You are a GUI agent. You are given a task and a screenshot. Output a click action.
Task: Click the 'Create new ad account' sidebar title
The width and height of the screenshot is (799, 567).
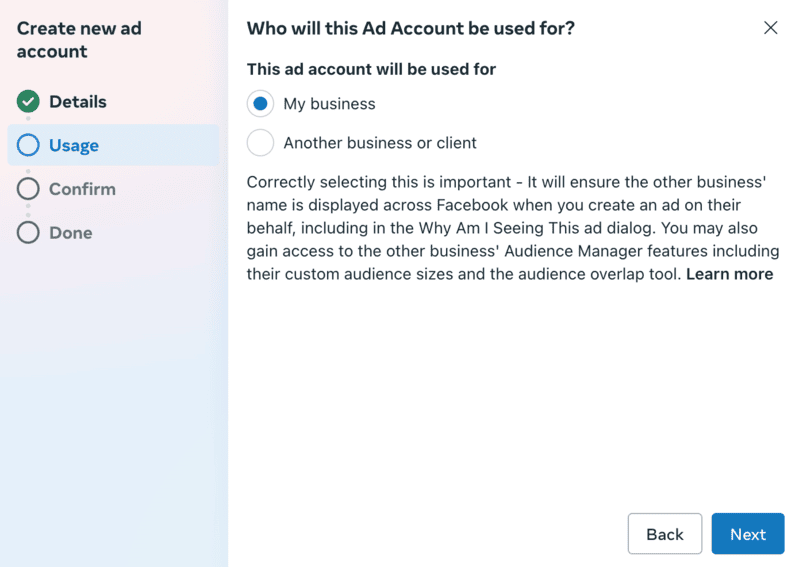tap(79, 40)
